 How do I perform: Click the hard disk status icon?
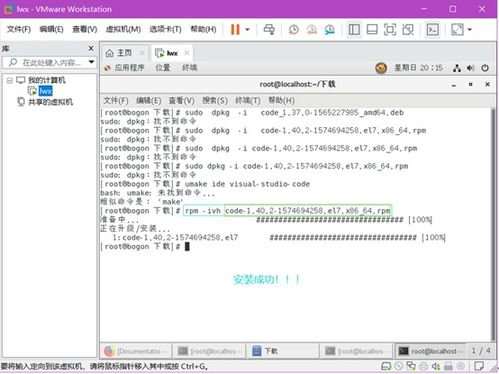[386, 366]
